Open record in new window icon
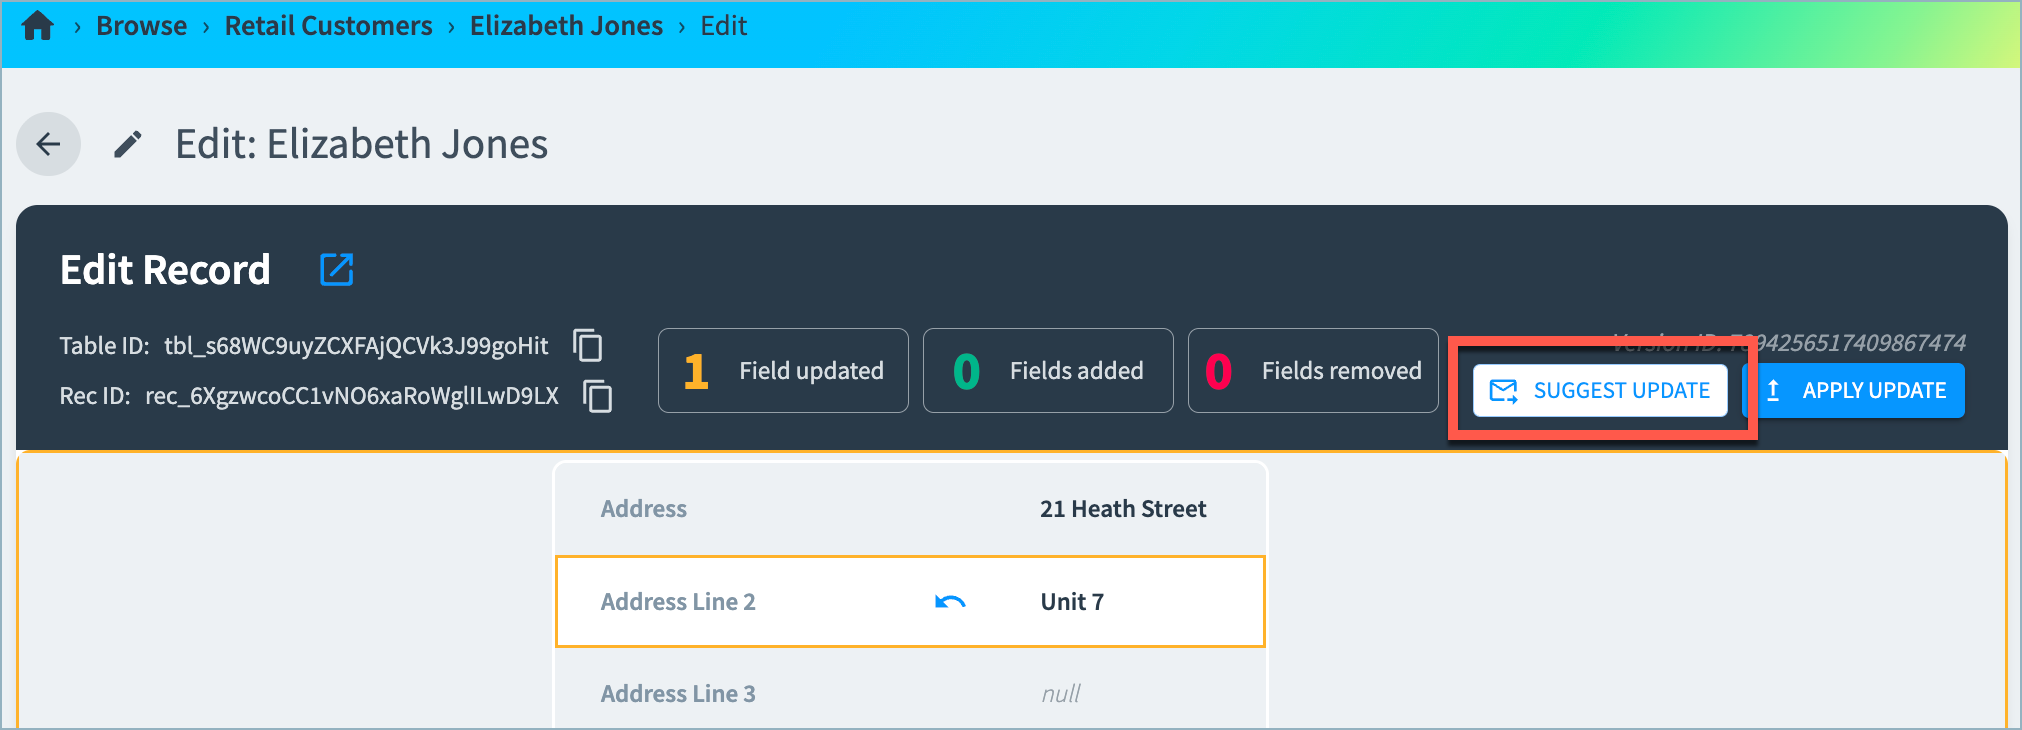The image size is (2022, 730). (336, 269)
